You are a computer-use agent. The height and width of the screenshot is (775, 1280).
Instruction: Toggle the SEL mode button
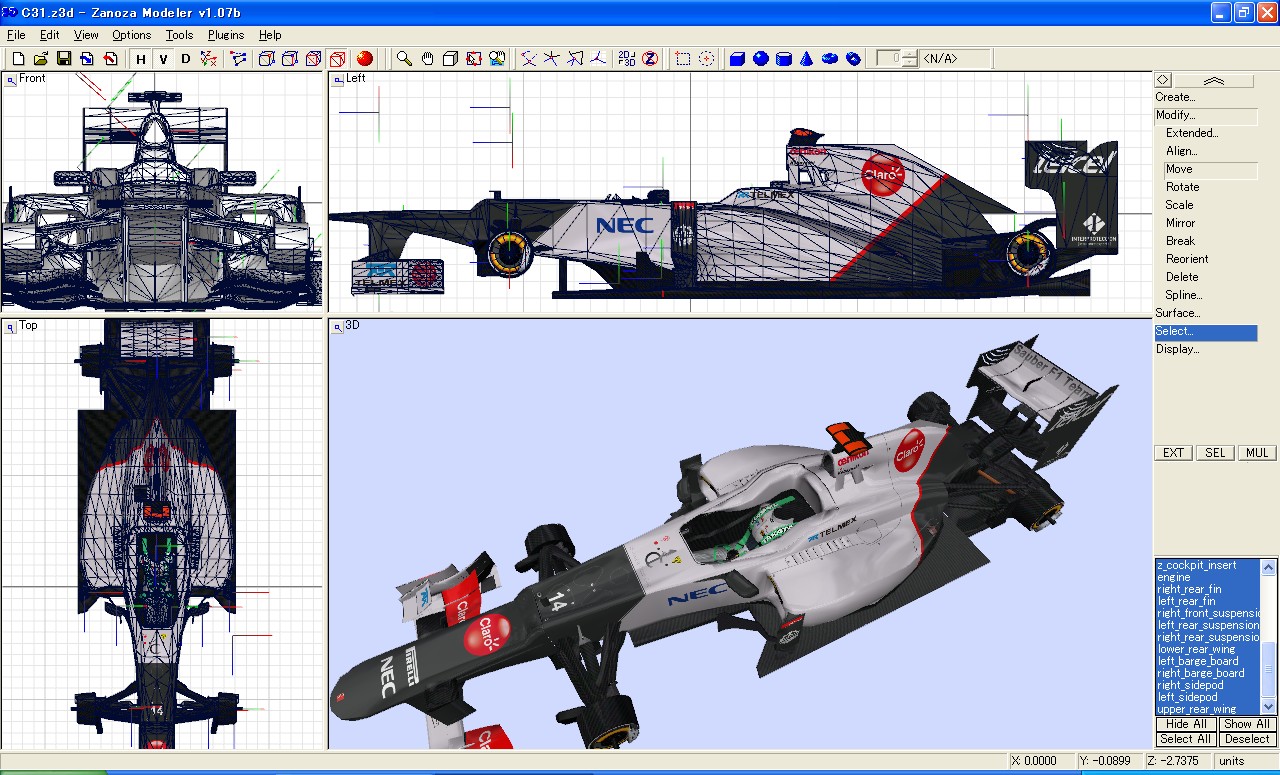(1215, 453)
